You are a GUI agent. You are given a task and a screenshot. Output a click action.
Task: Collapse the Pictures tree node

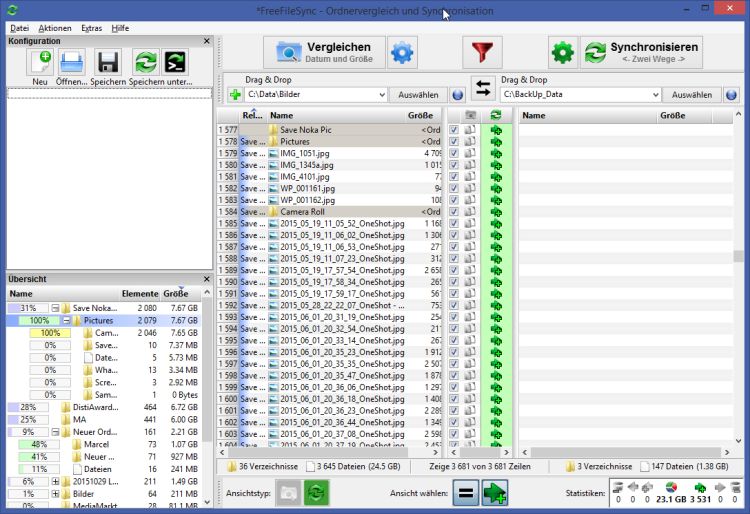66,320
